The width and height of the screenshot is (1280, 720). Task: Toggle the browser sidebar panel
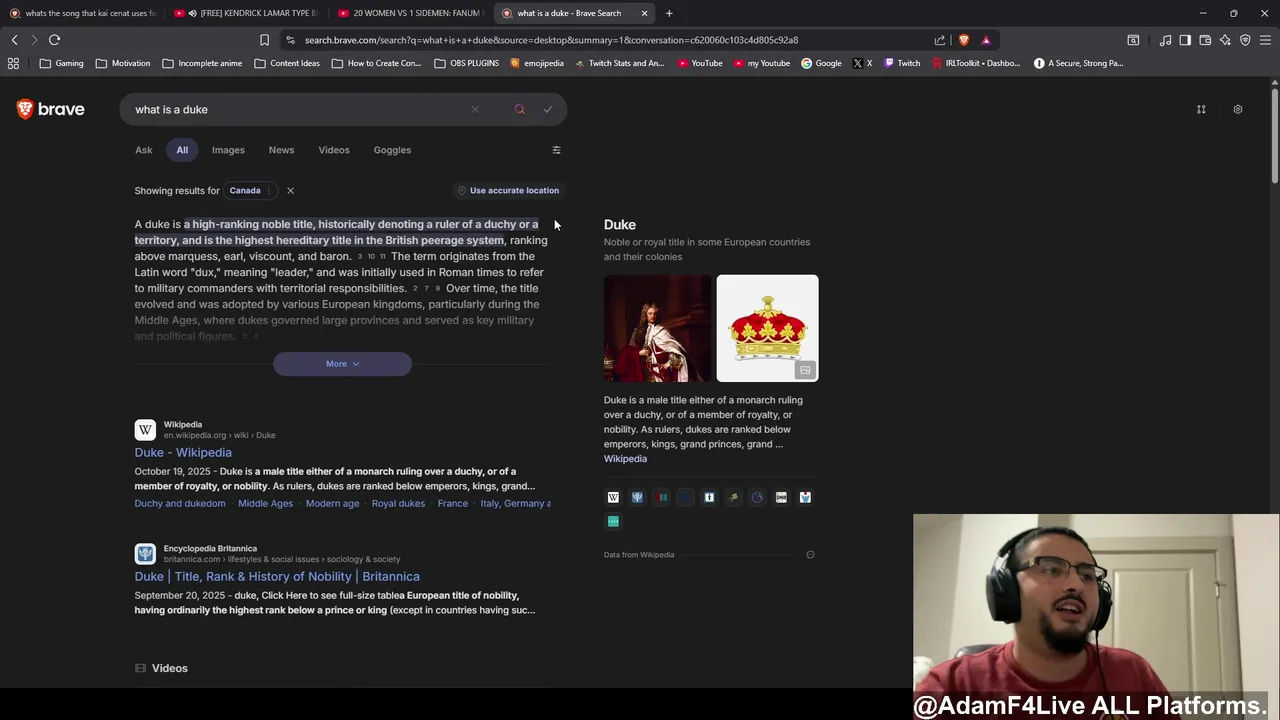coord(1185,40)
